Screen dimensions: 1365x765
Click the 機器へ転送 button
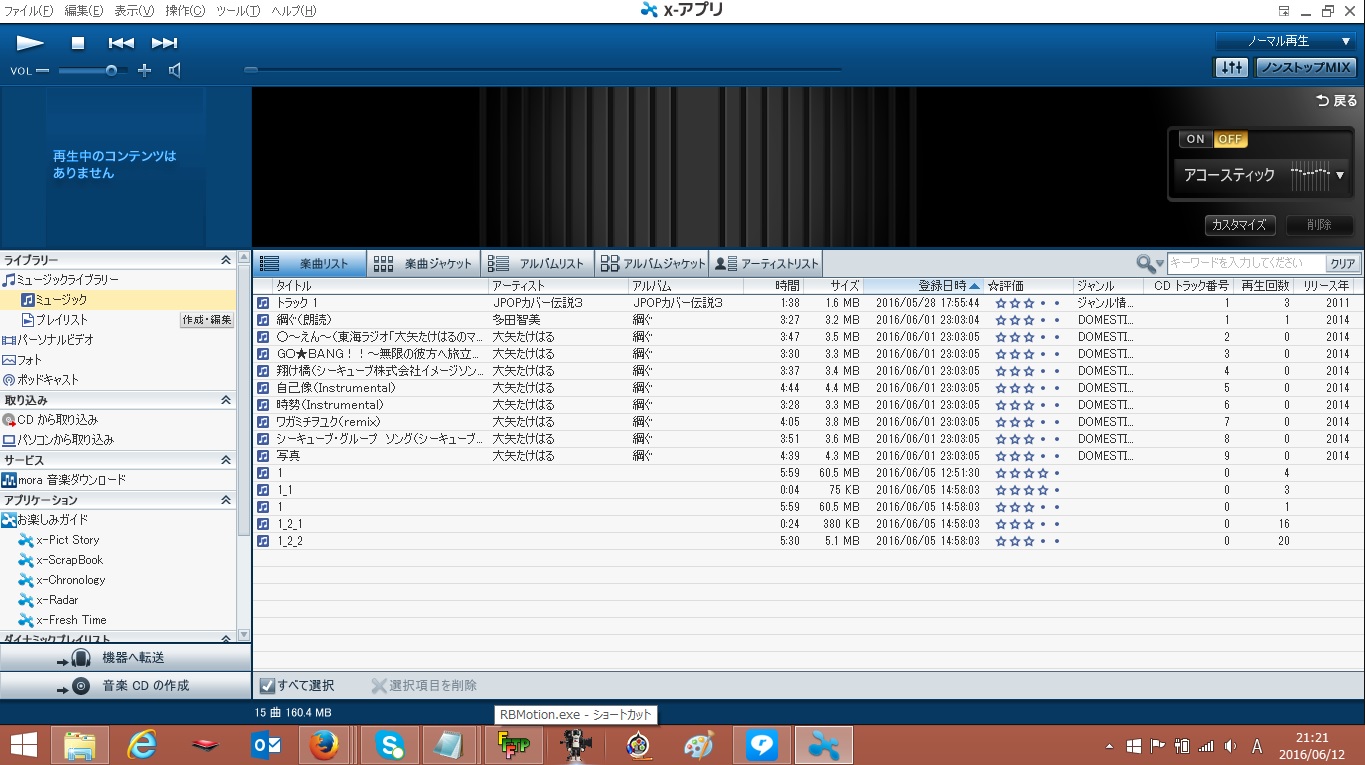point(125,658)
